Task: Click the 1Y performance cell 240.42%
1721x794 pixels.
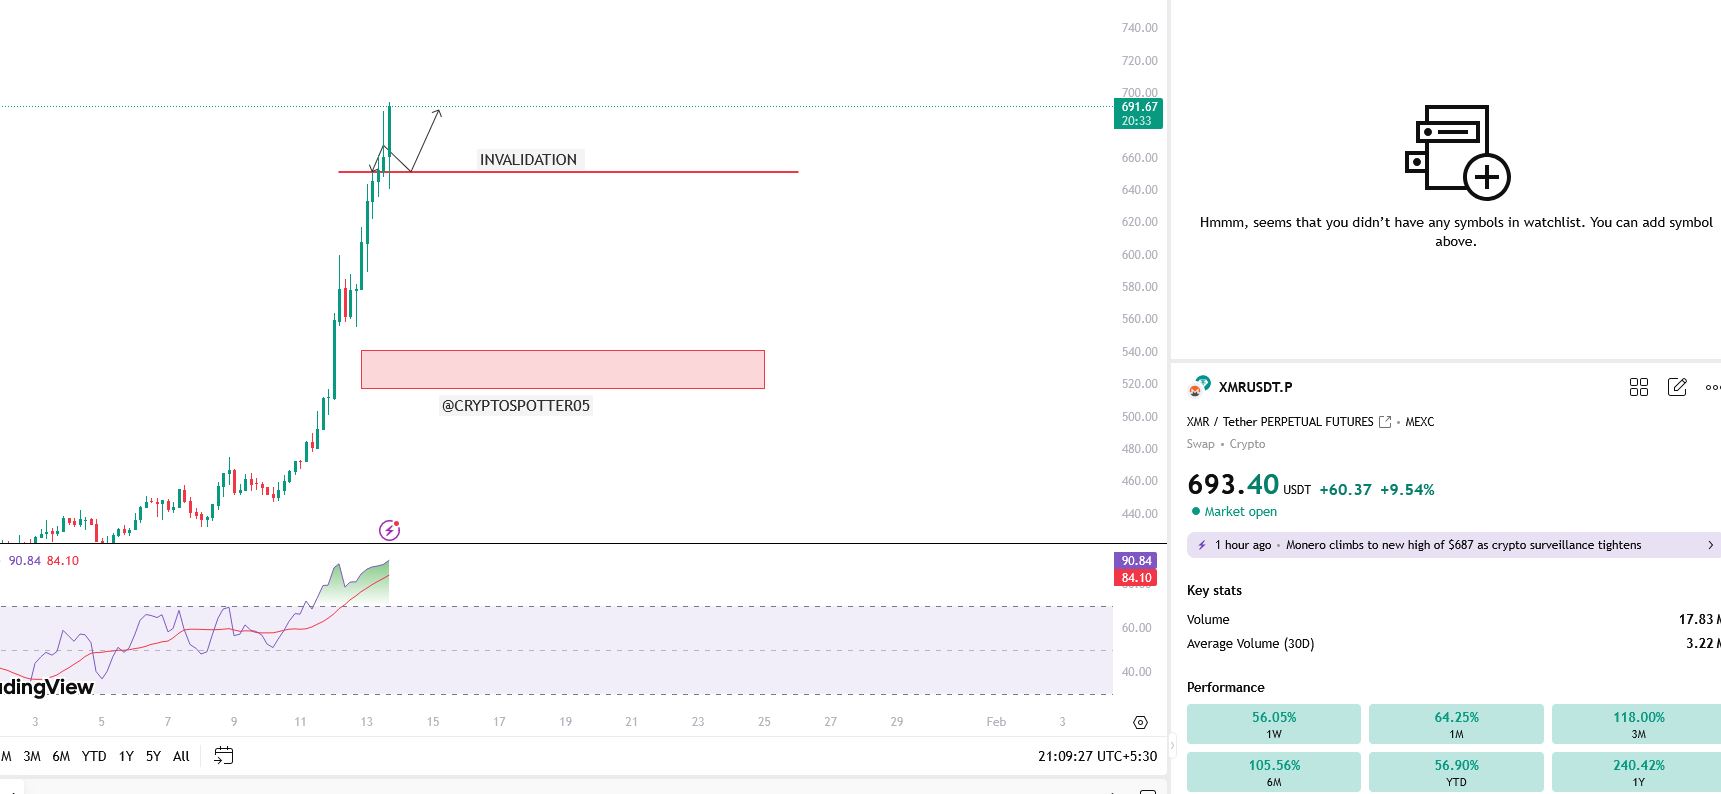Action: (x=1638, y=771)
